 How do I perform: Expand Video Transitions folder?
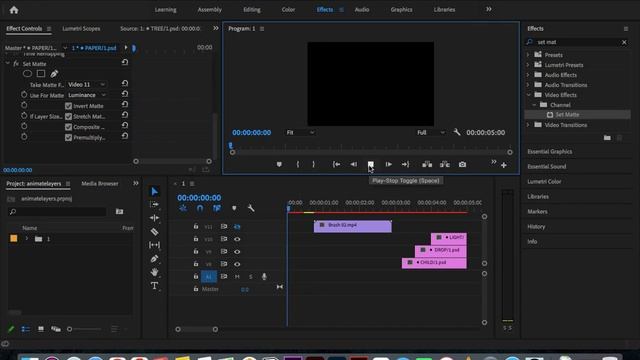click(528, 125)
